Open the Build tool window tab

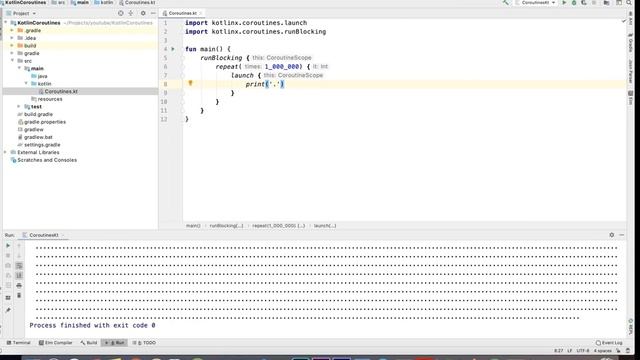click(89, 343)
